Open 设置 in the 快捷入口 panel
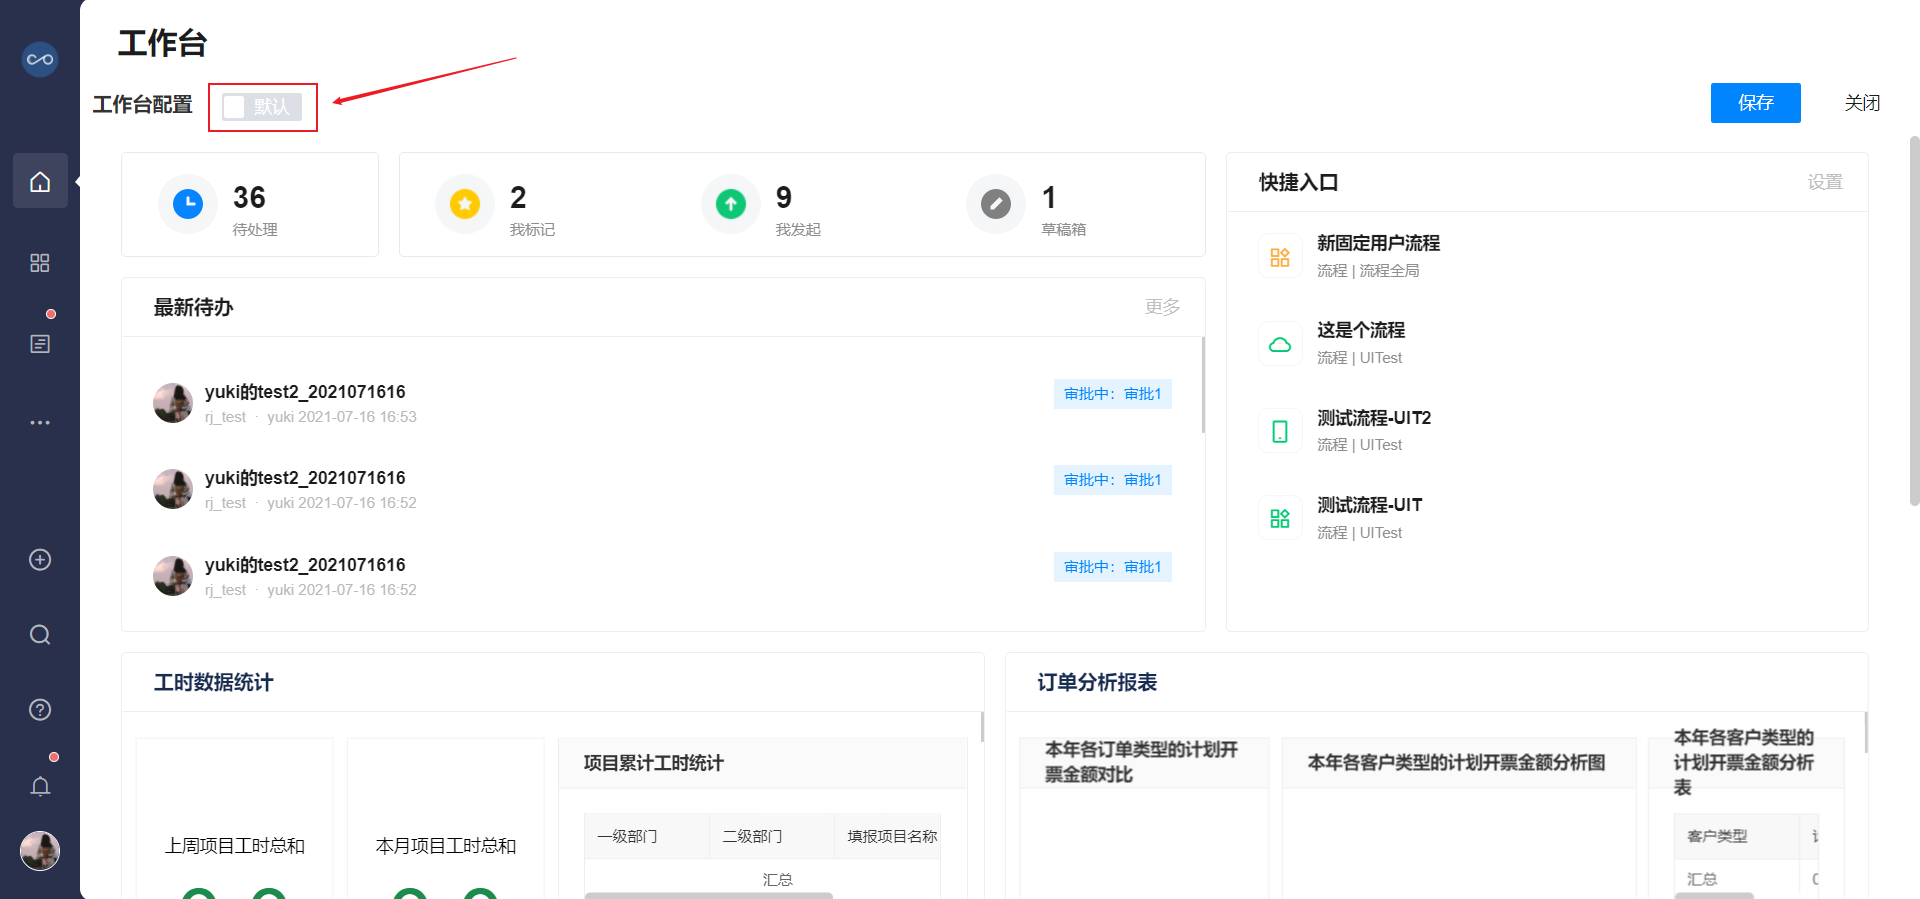Viewport: 1920px width, 899px height. point(1825,182)
